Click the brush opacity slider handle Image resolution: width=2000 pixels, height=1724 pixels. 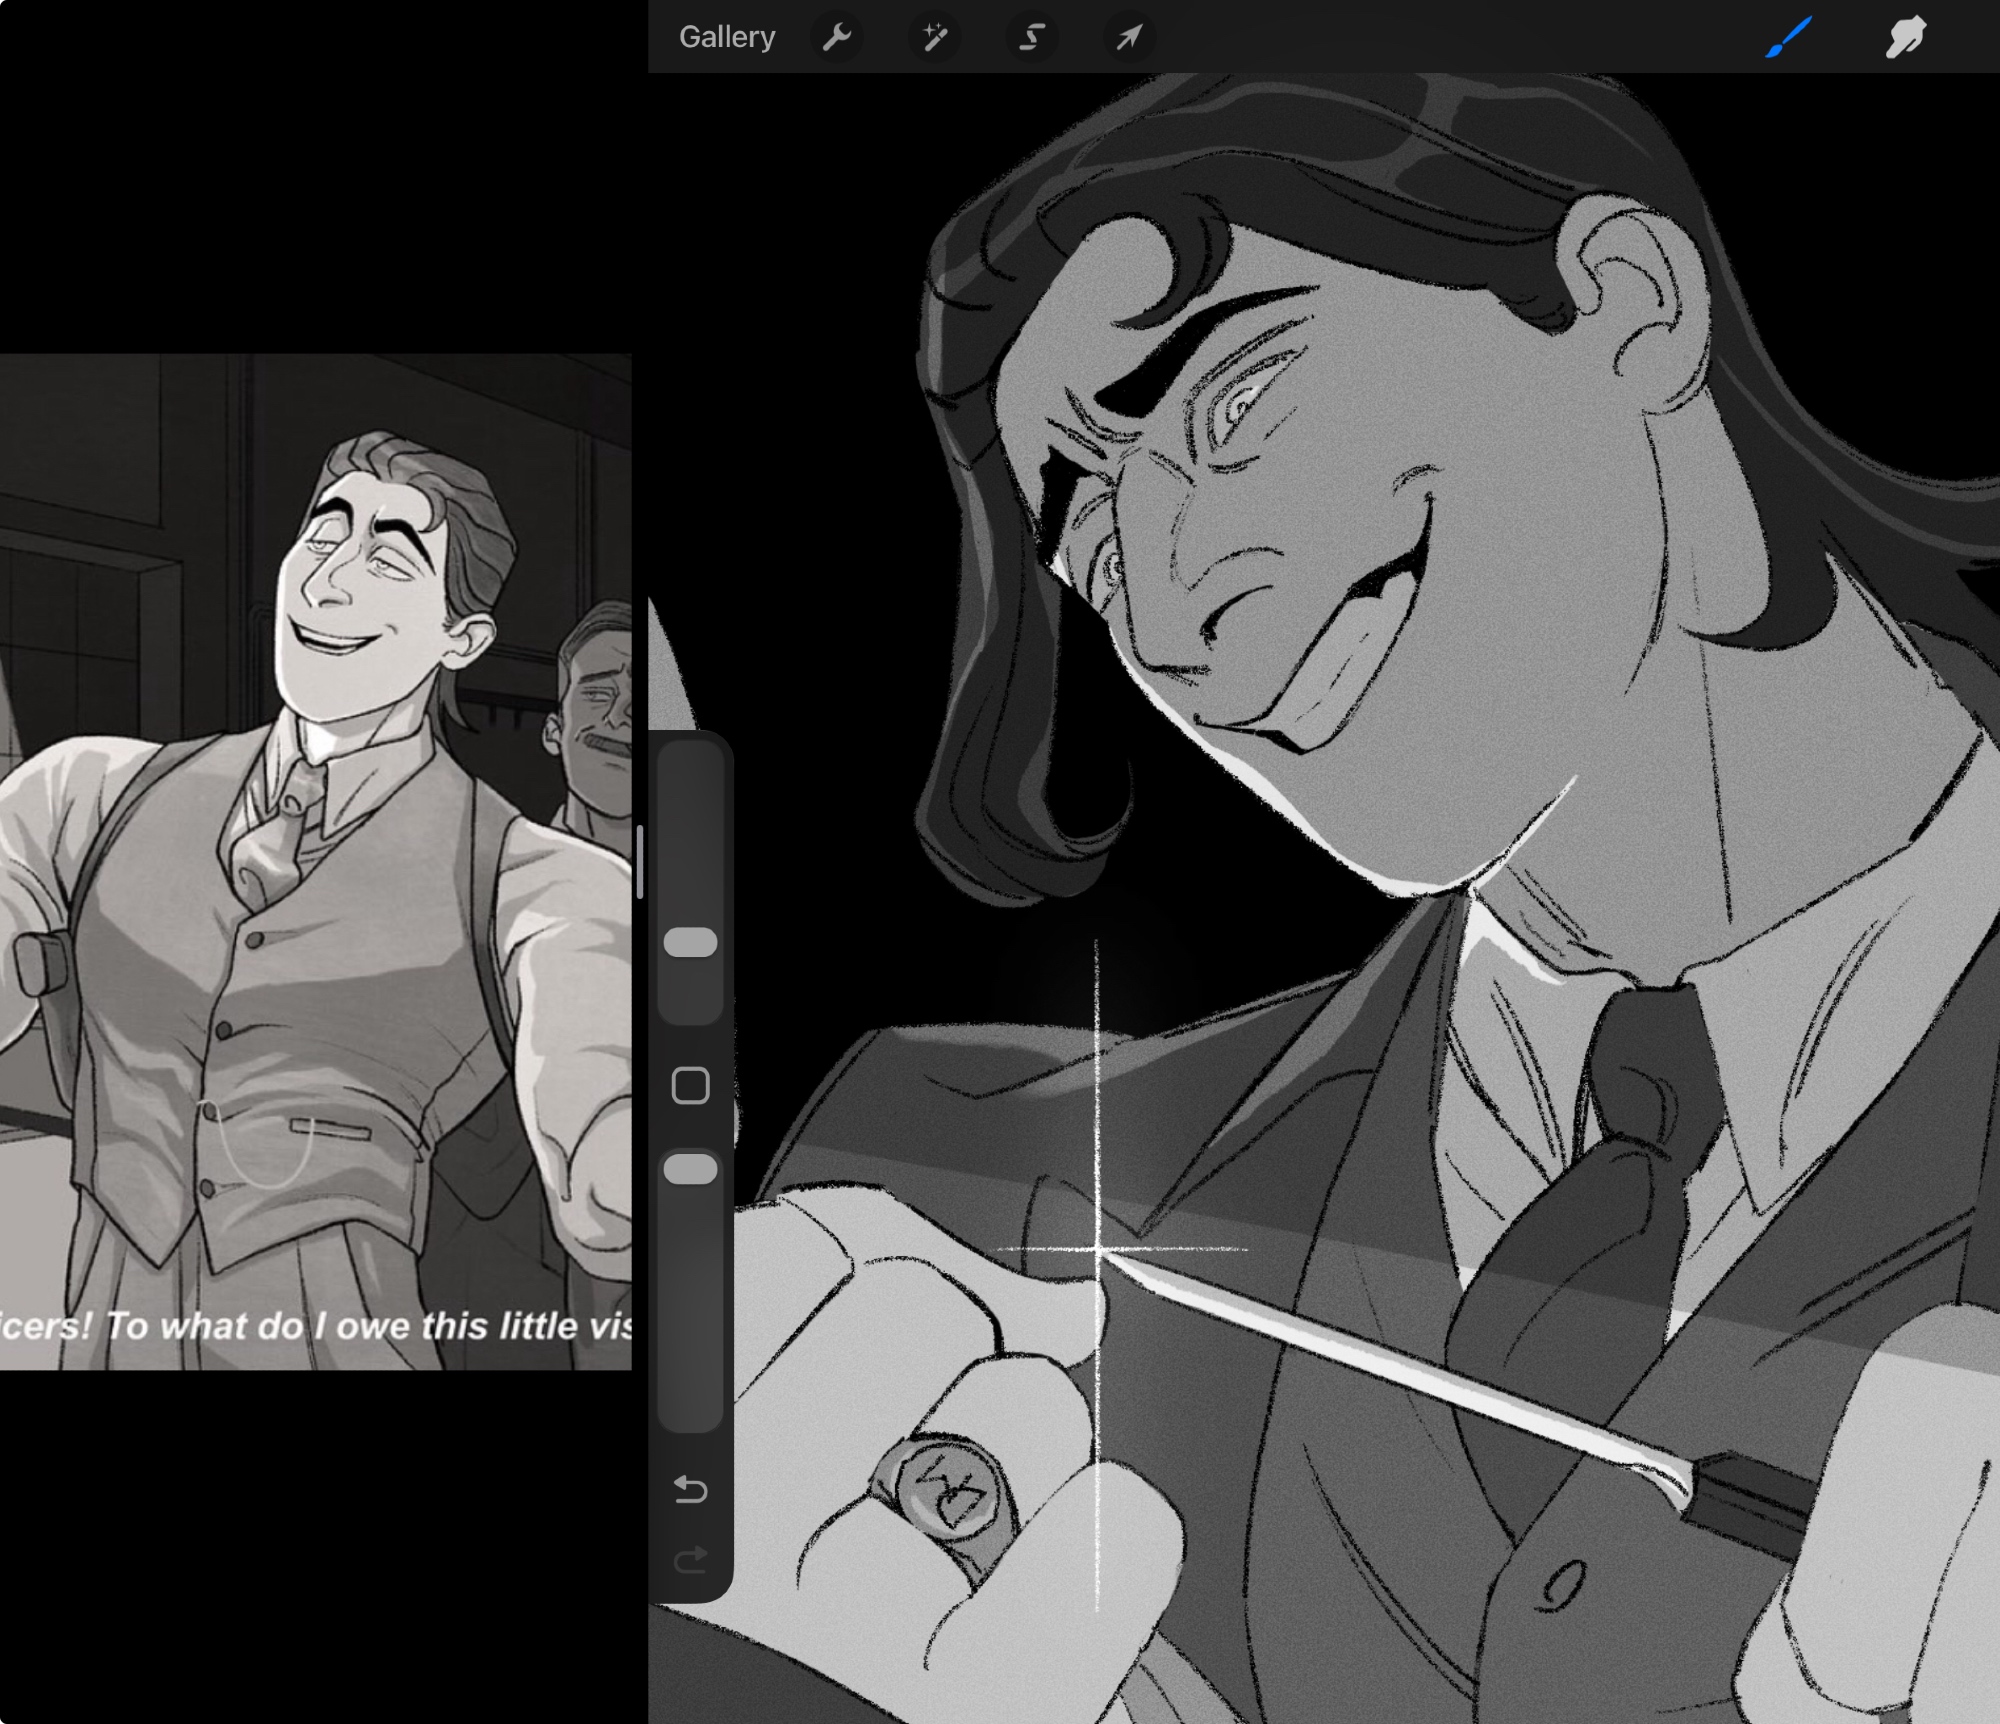coord(690,1168)
